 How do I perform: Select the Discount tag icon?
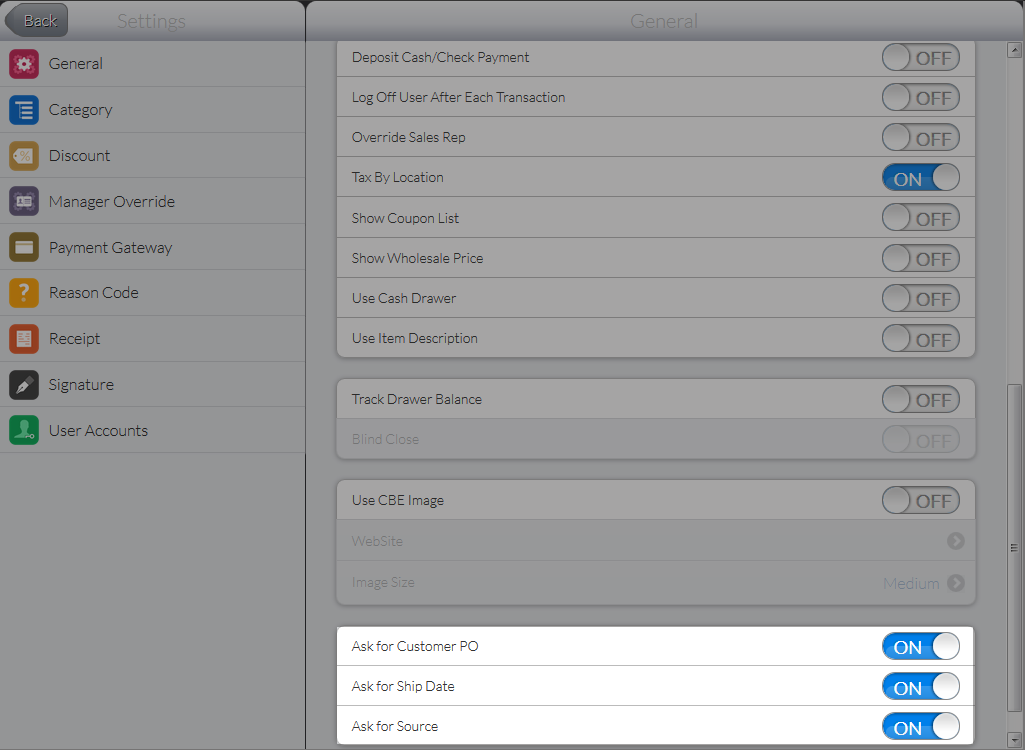pos(24,156)
